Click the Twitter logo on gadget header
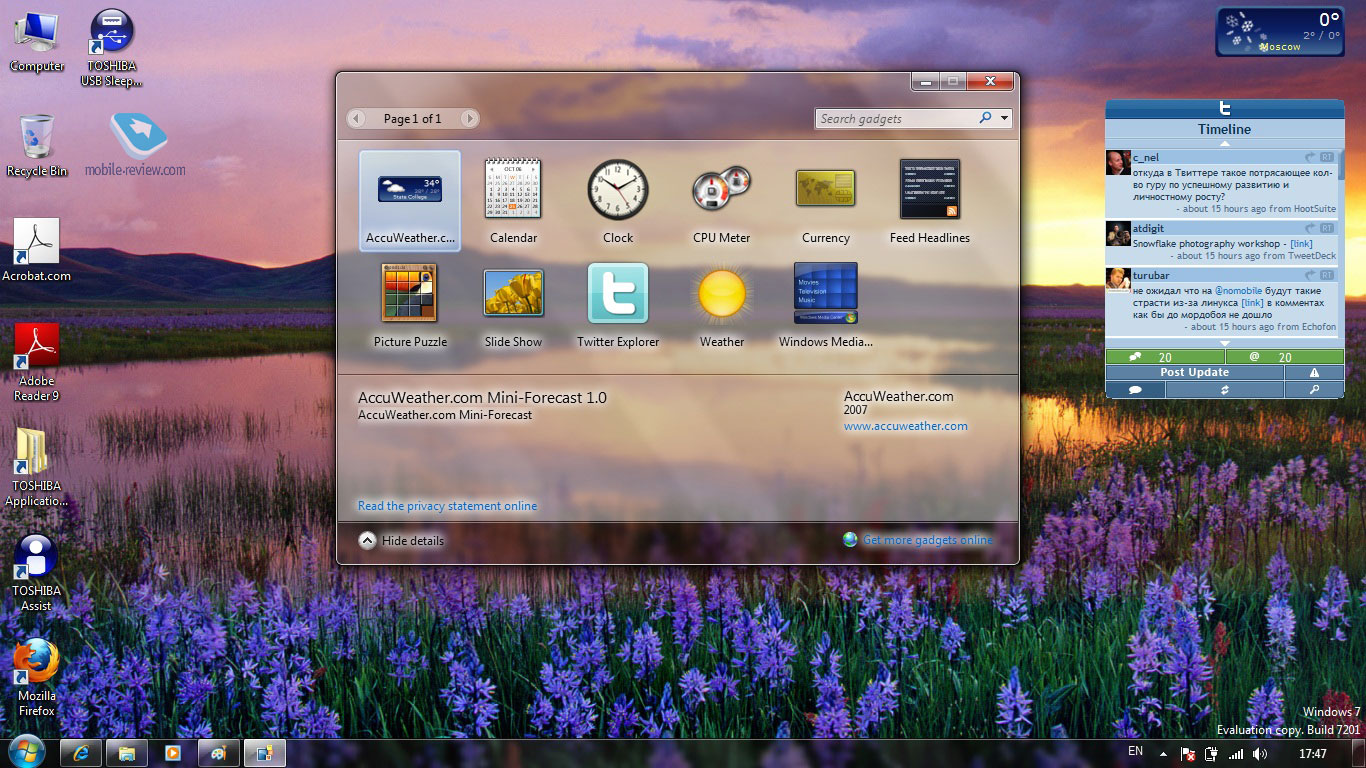Viewport: 1366px width, 768px height. pos(1224,109)
